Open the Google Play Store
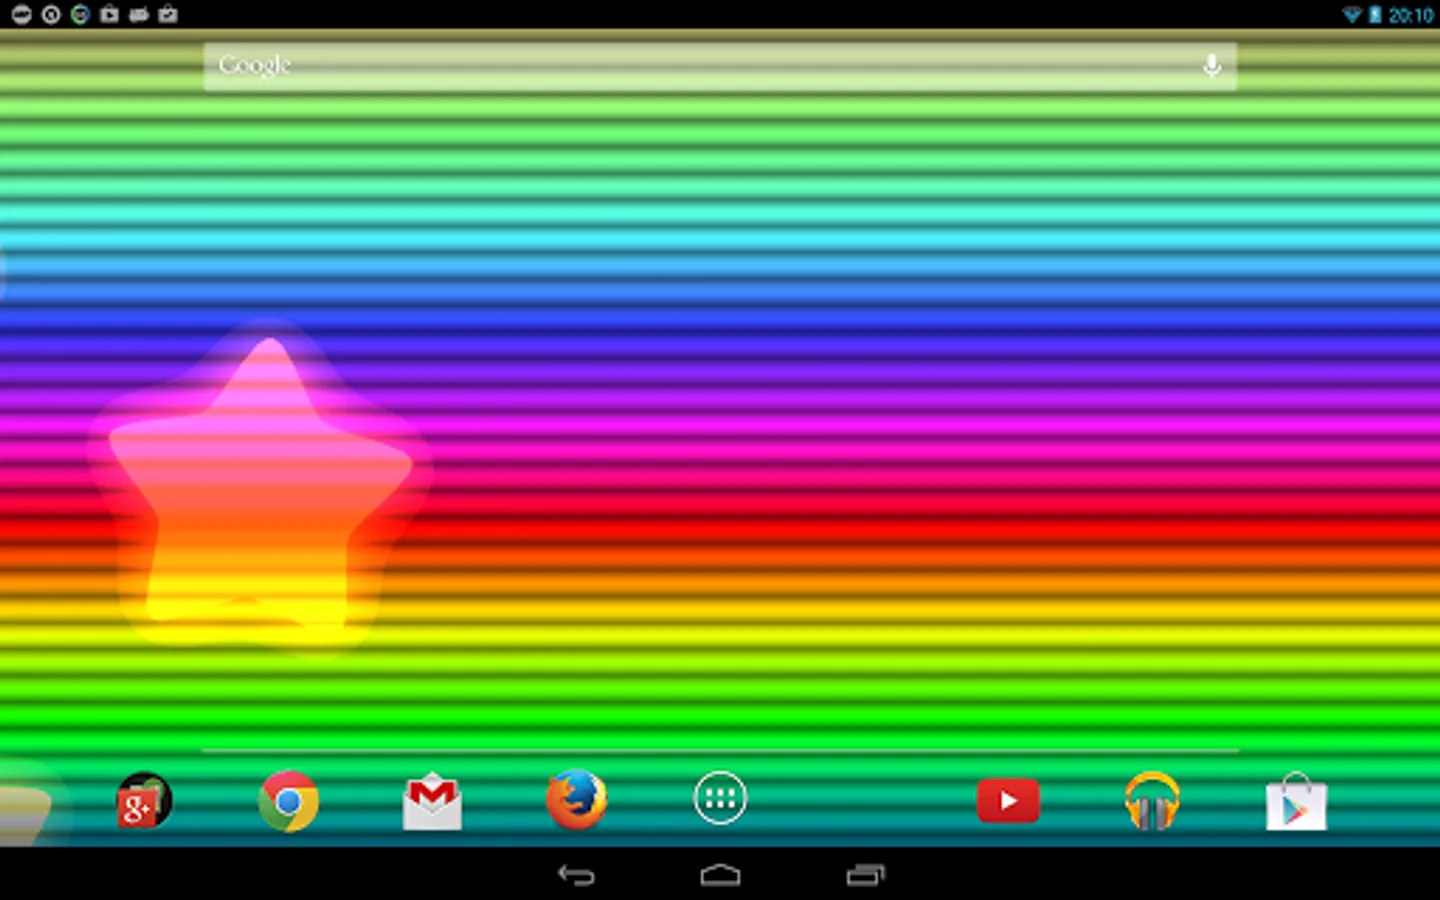This screenshot has width=1440, height=900. pyautogui.click(x=1296, y=801)
